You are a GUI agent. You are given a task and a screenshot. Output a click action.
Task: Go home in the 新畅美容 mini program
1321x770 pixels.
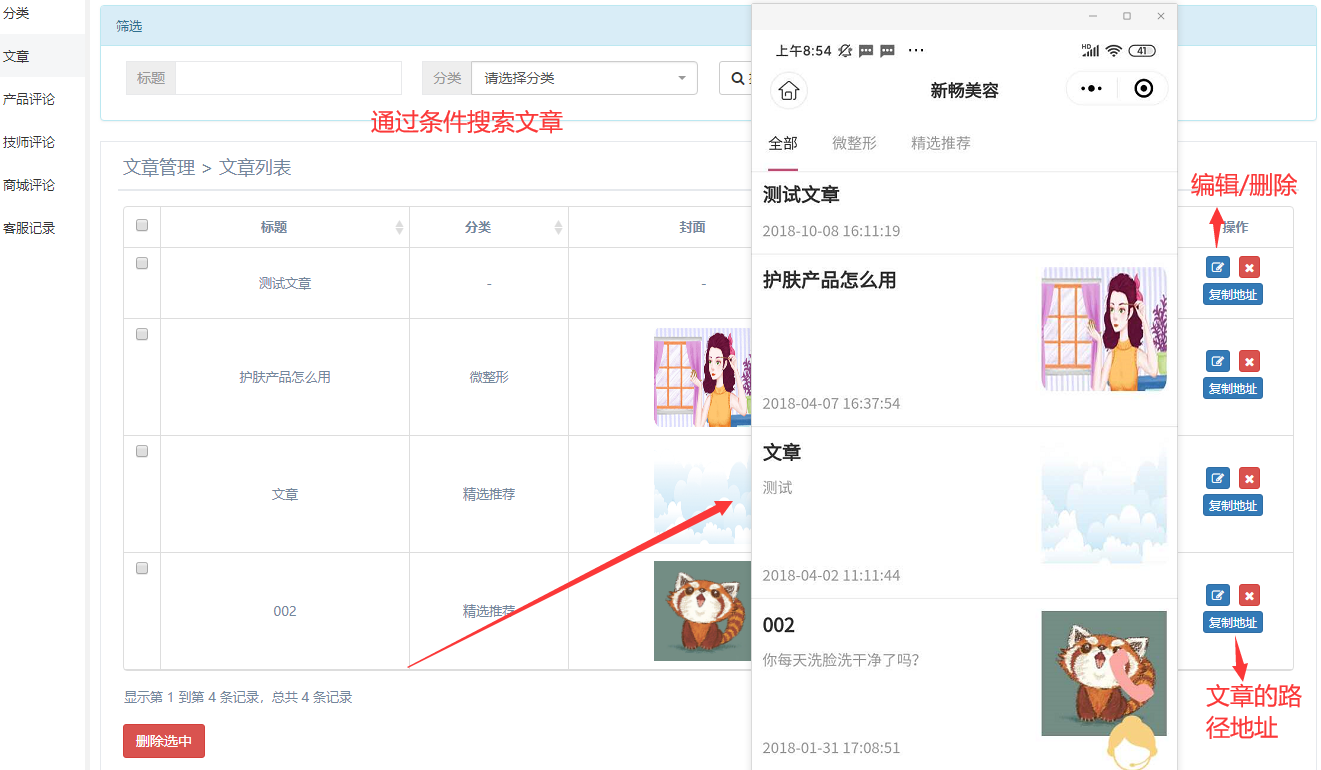789,91
